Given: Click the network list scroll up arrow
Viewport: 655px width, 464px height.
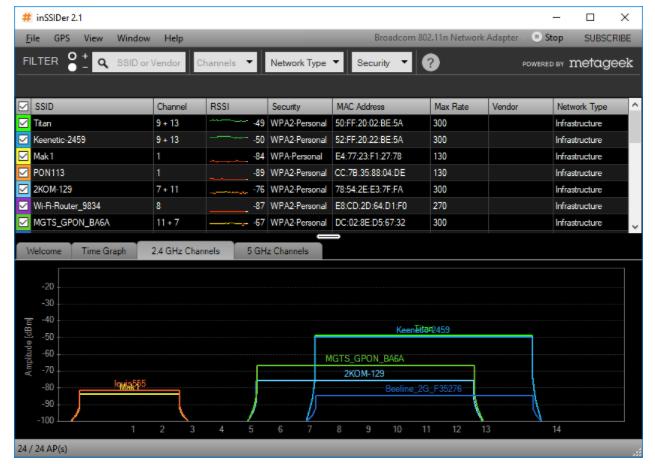Looking at the screenshot, I should (635, 105).
